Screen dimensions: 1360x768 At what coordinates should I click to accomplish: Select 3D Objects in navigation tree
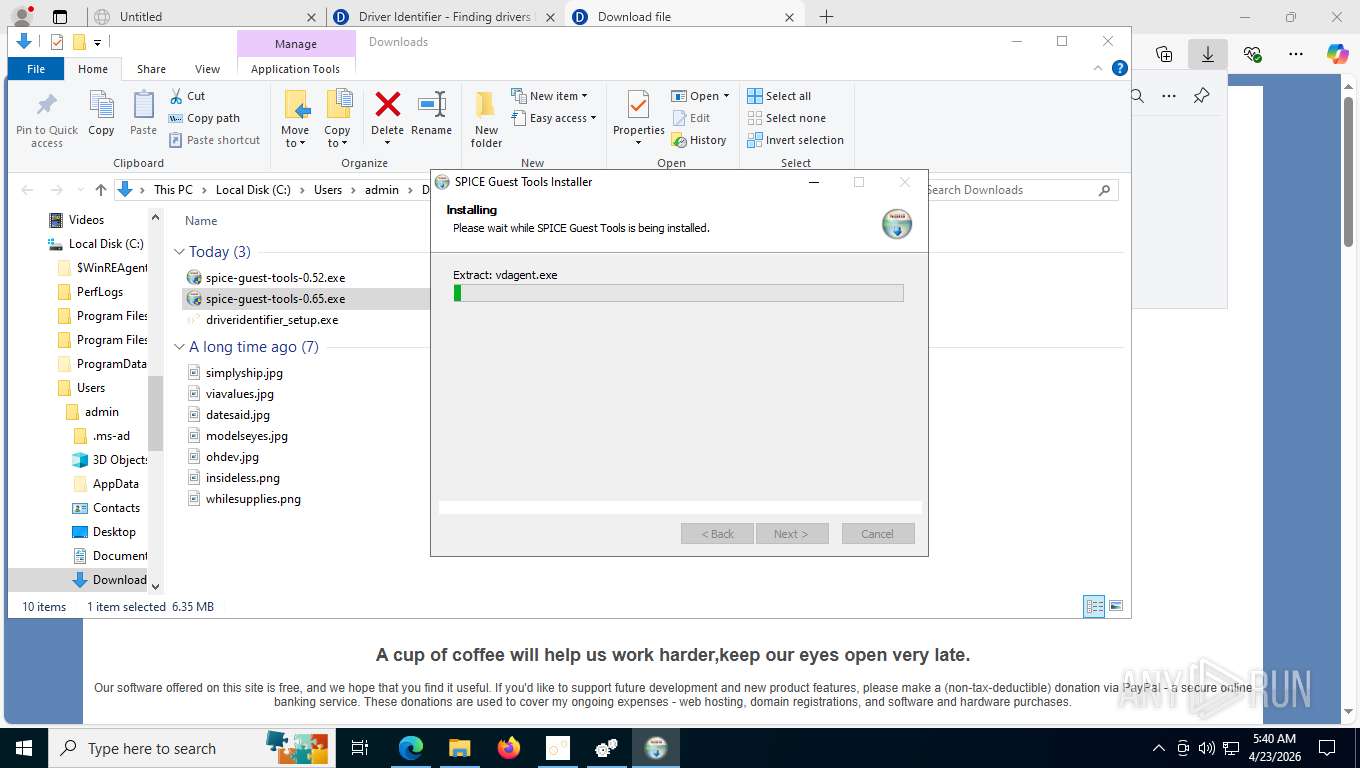pos(120,460)
